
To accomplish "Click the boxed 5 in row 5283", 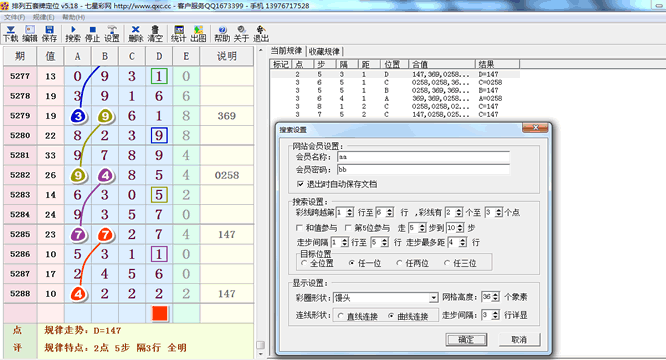I will [159, 195].
